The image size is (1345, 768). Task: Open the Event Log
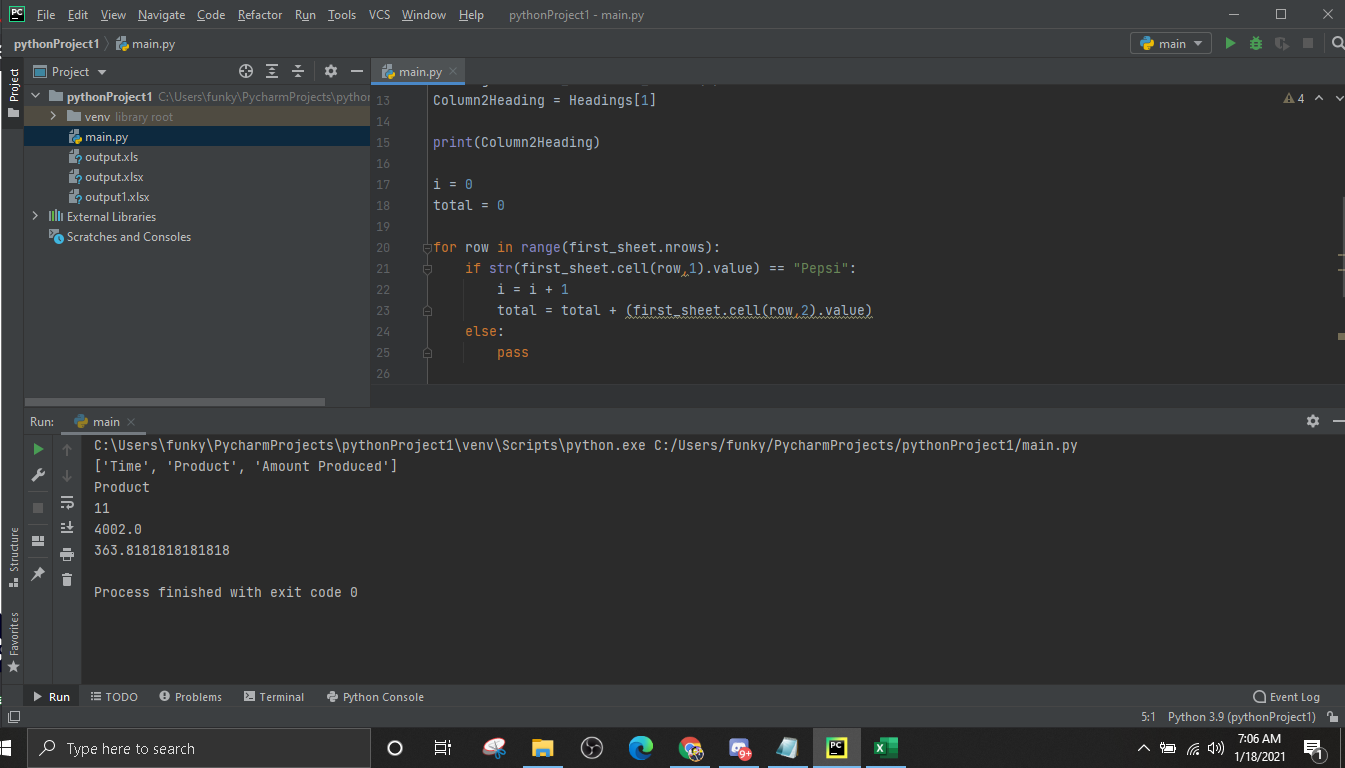[1286, 697]
